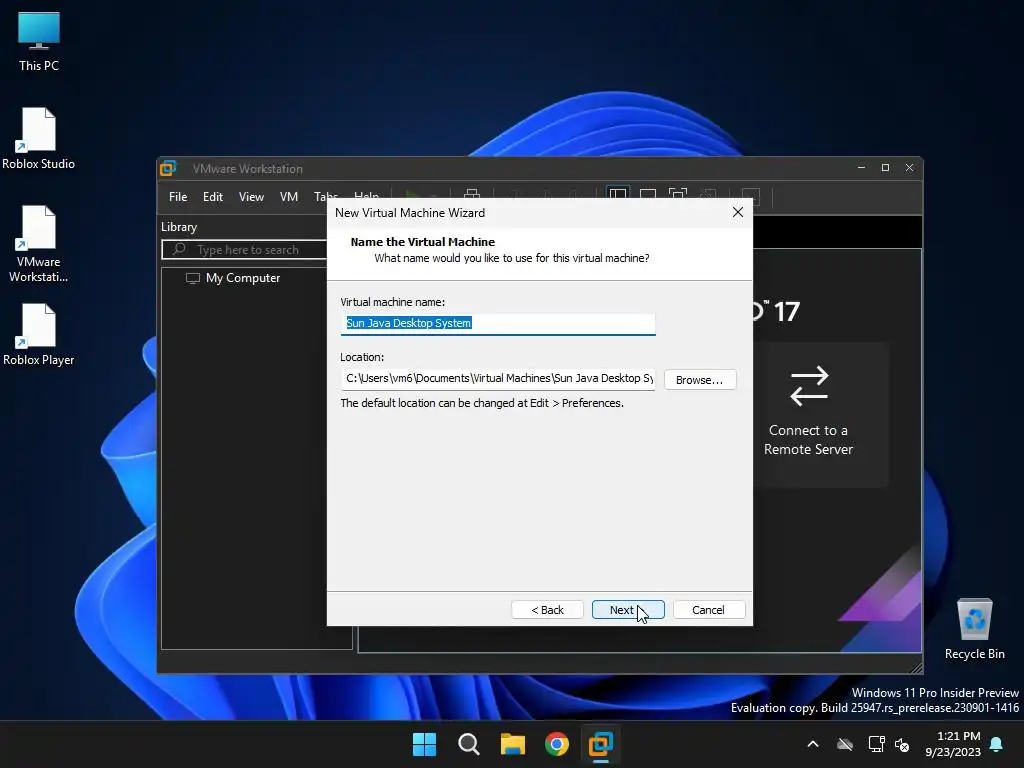Screen dimensions: 1024x768
Task: Open the File menu
Action: [x=178, y=197]
